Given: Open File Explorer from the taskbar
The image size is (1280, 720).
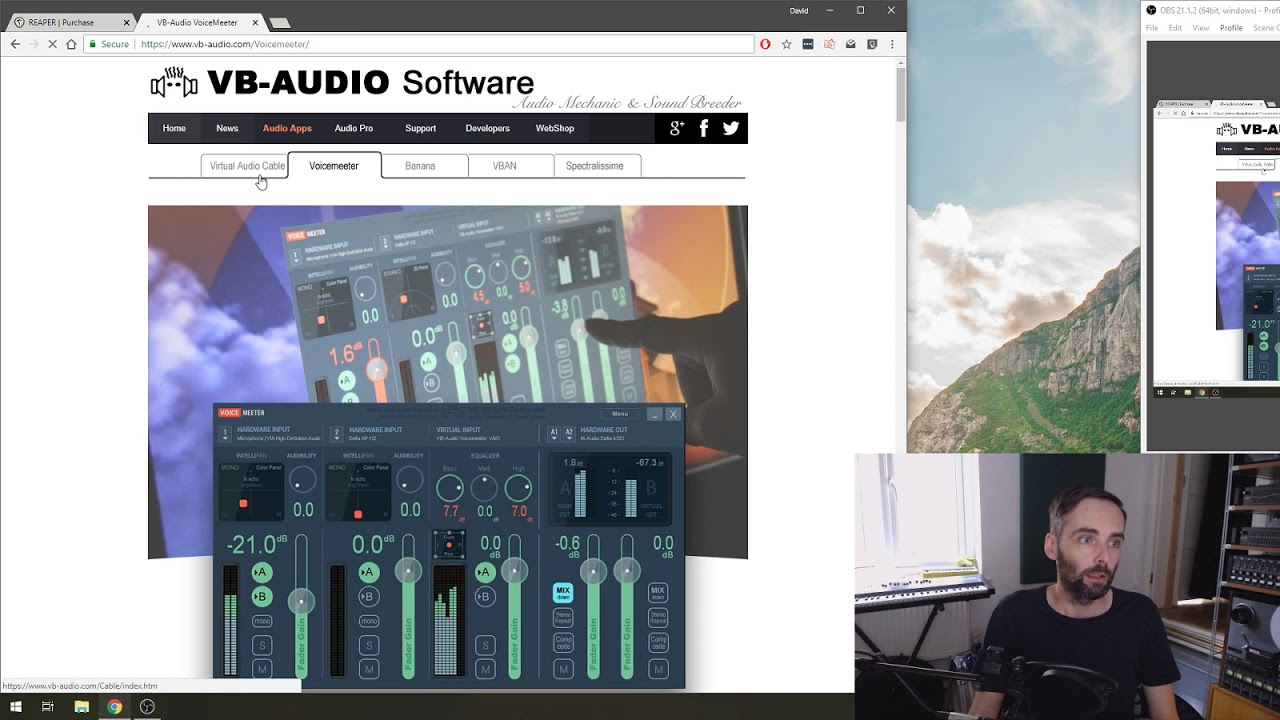Looking at the screenshot, I should click(x=82, y=706).
